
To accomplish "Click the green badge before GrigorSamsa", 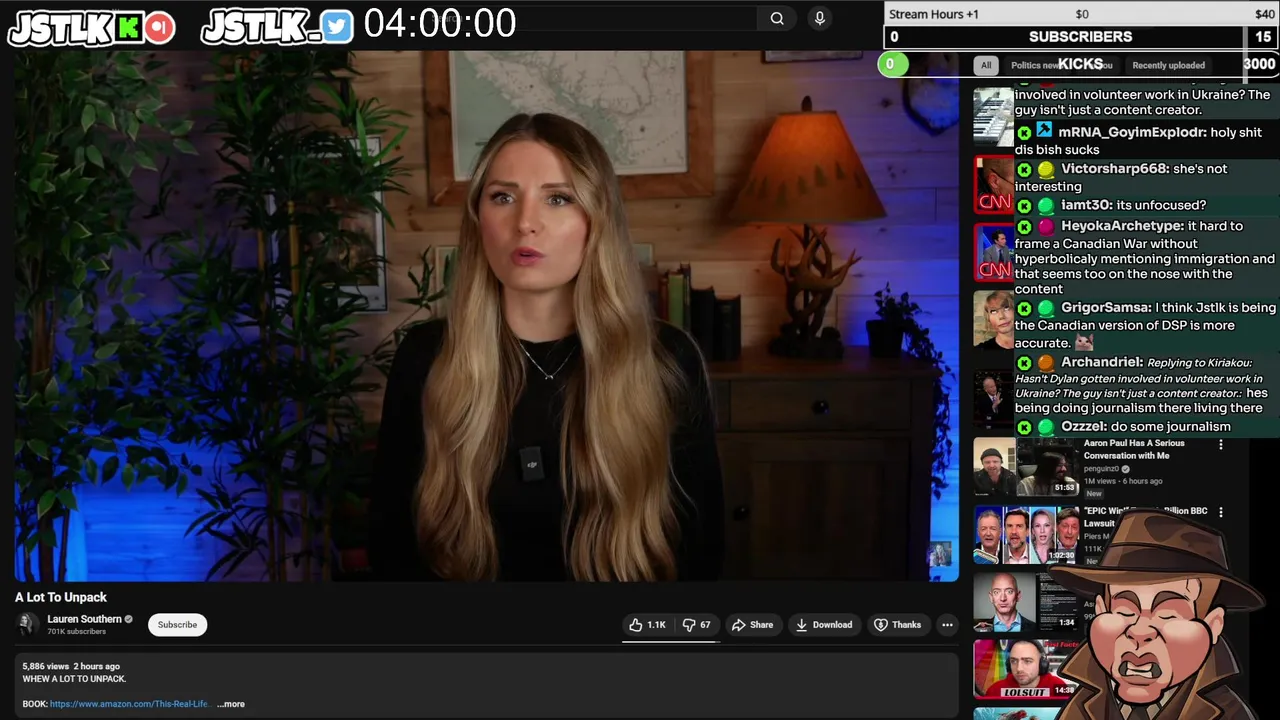I will coord(1045,308).
